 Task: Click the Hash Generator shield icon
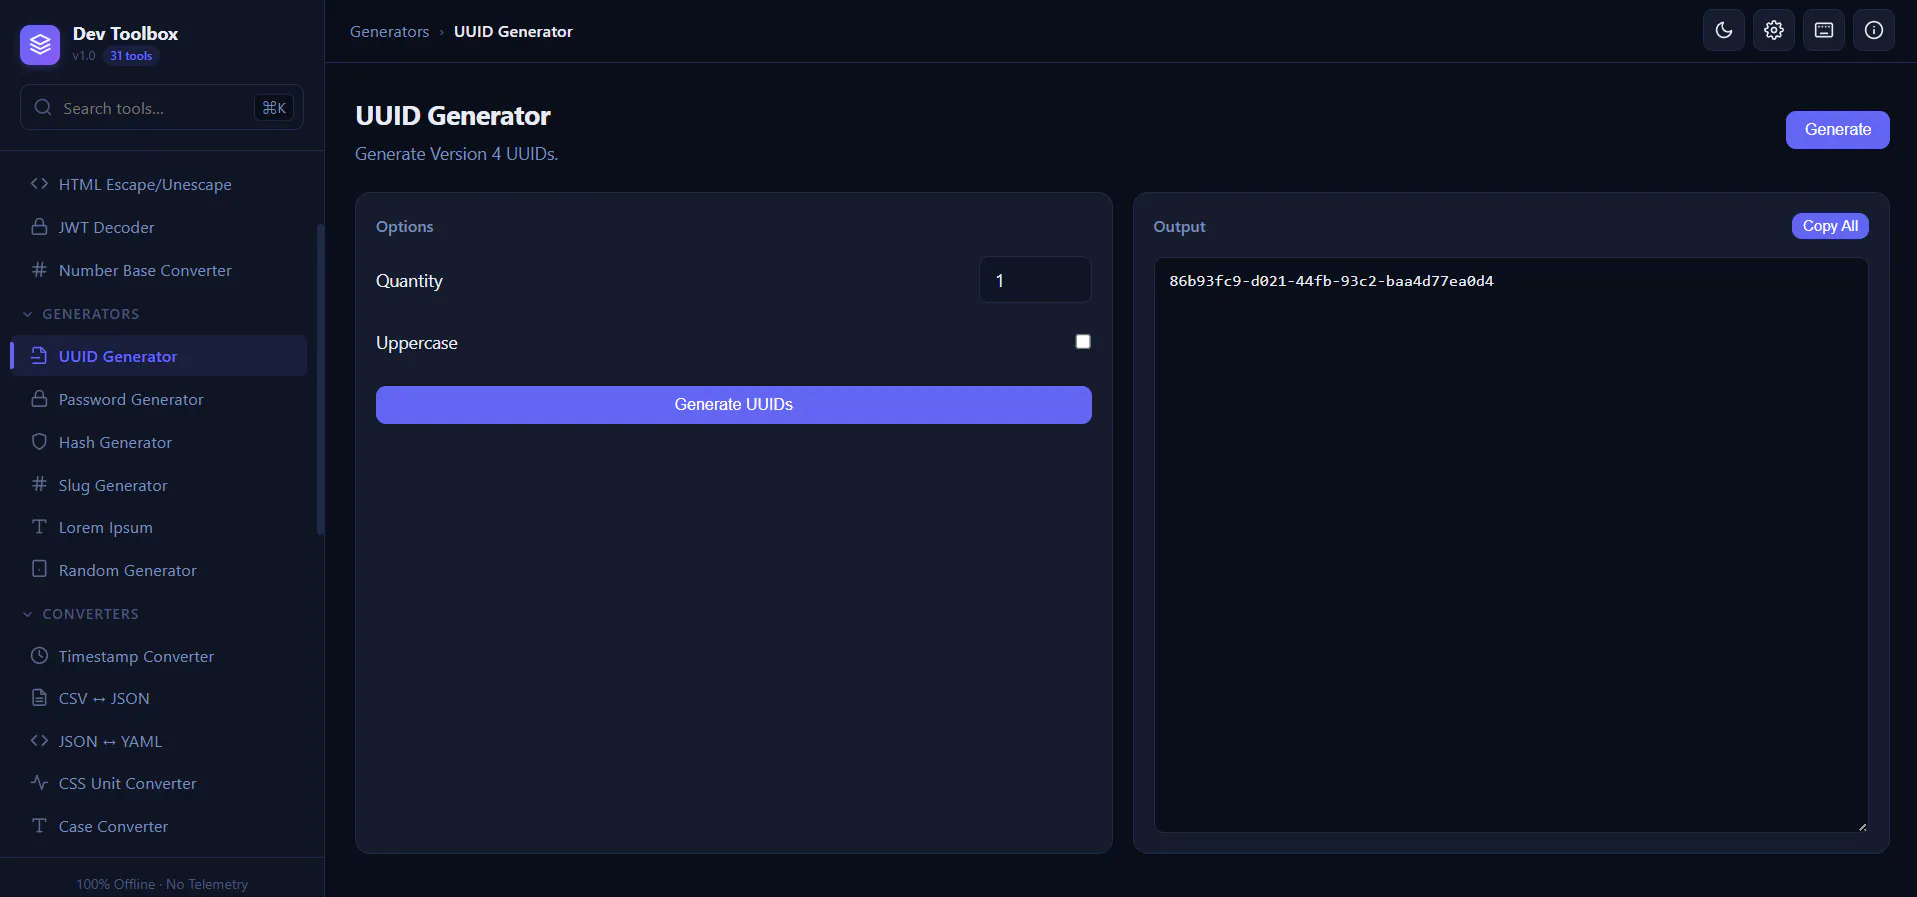tap(39, 442)
